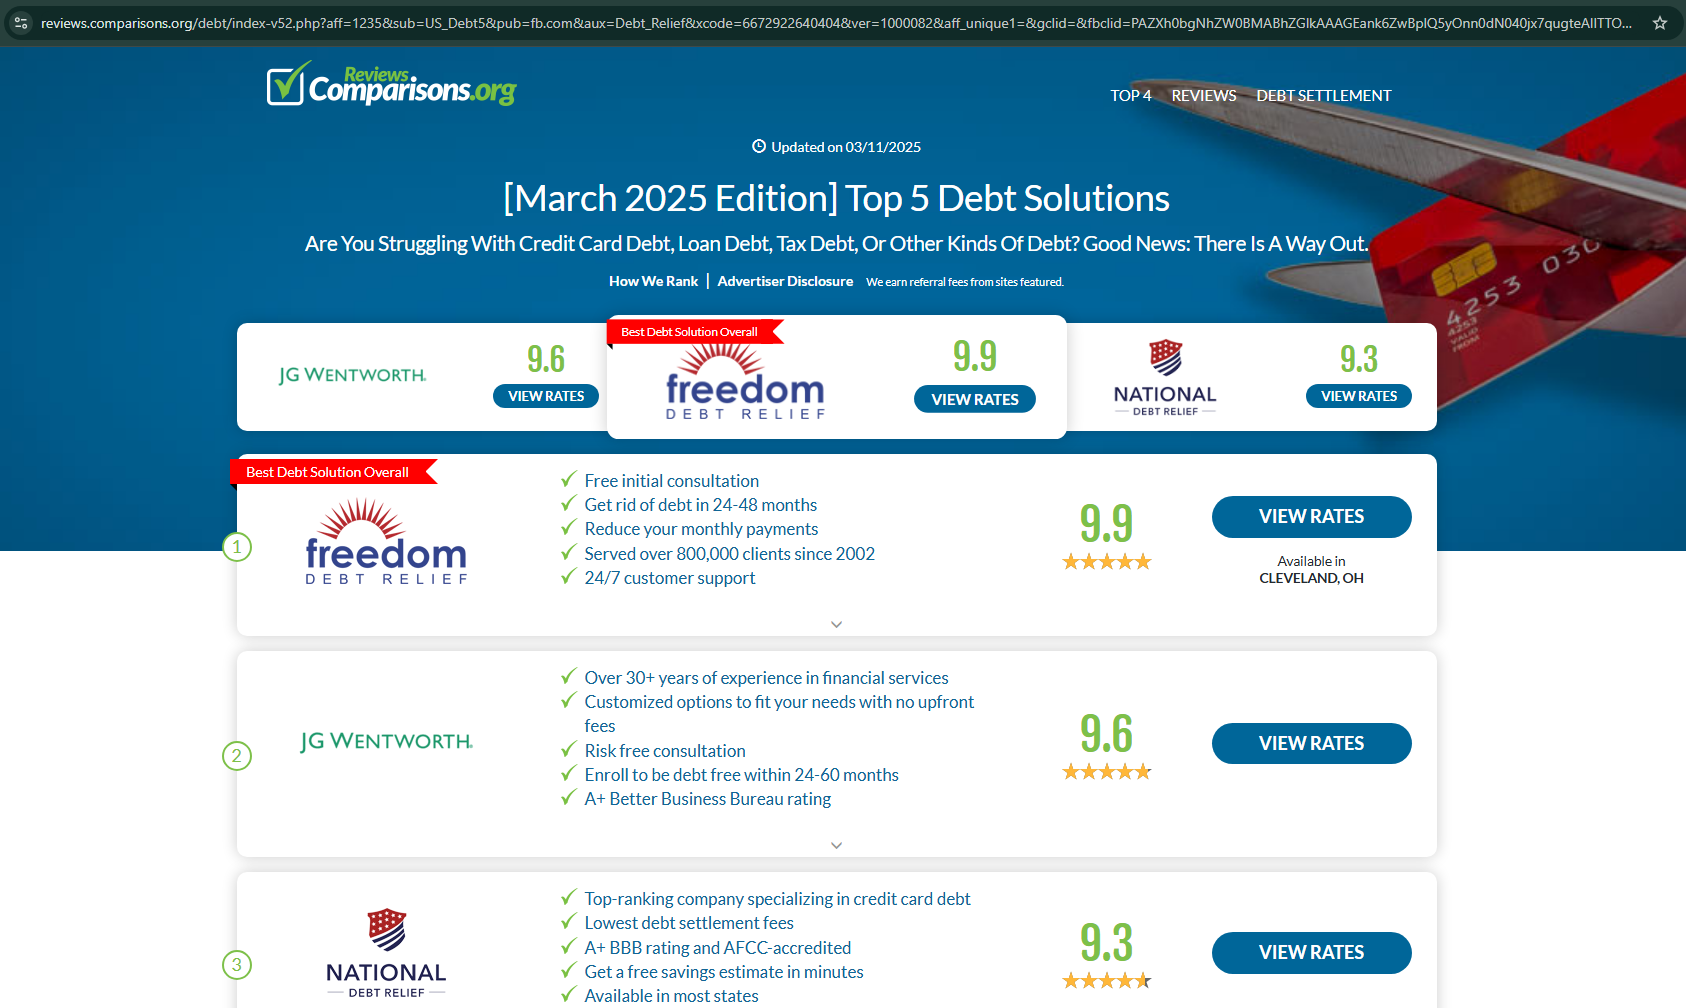Screen dimensions: 1686x1008
Task: Bookmark this page with the star icon
Action: [x=1660, y=22]
